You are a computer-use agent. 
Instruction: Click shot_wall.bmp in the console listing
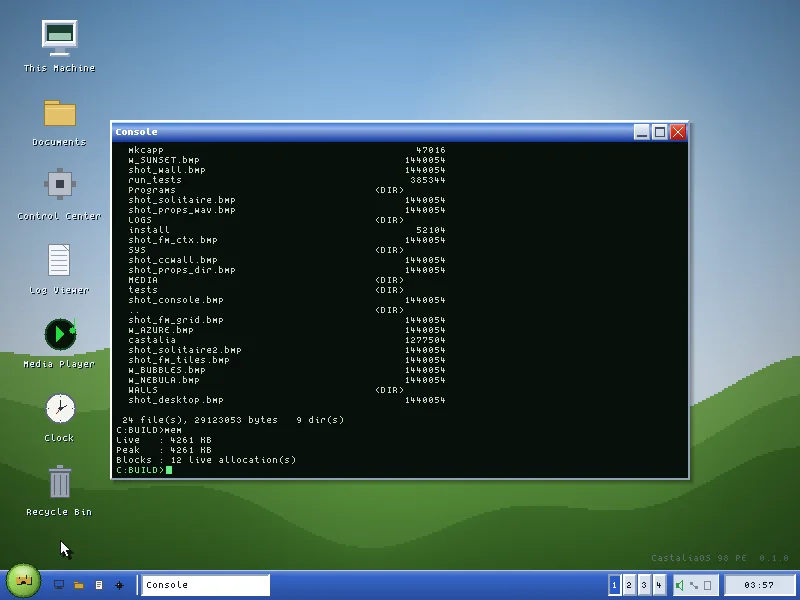[167, 170]
